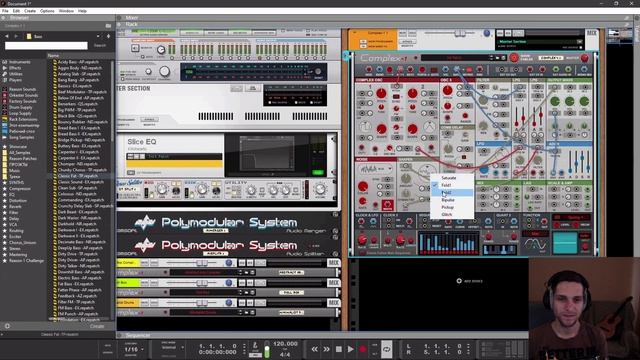Choose Bipolar in the shaper mode menu
The width and height of the screenshot is (640, 360).
coord(452,200)
